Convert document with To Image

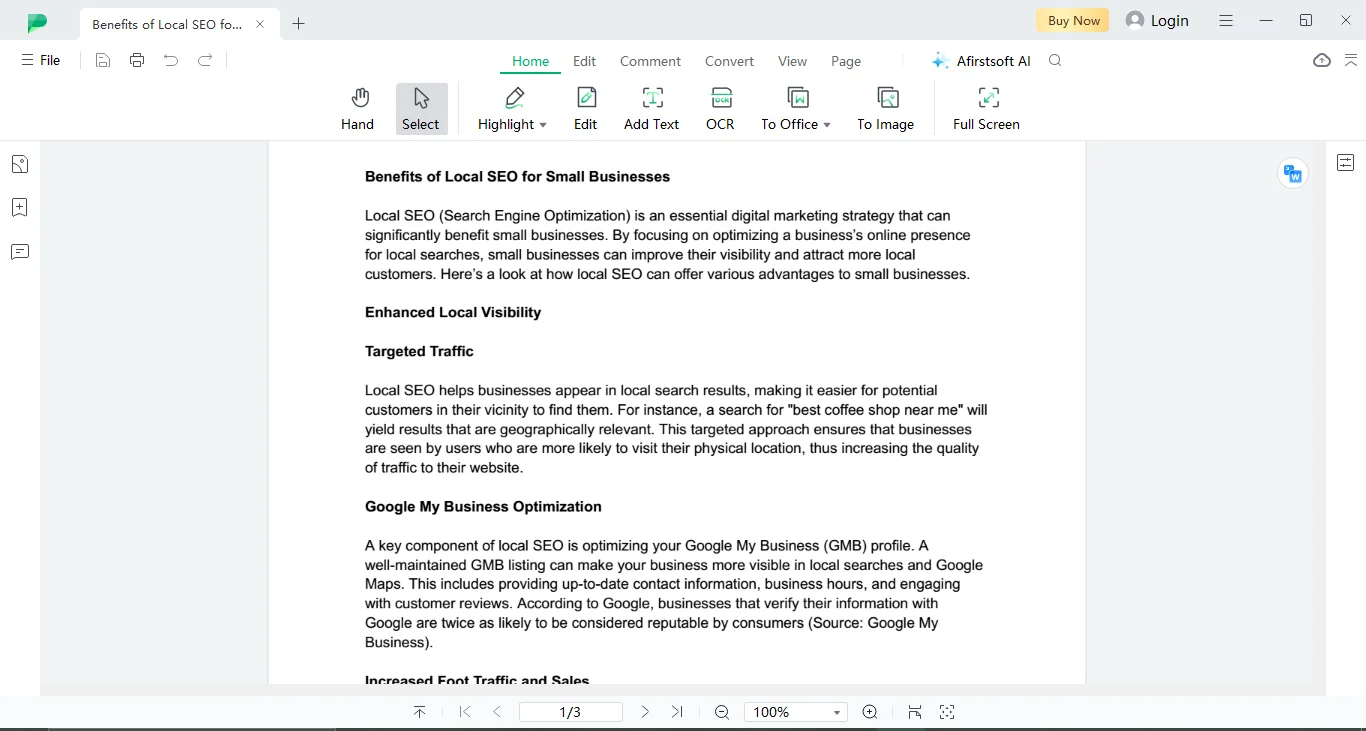point(886,109)
